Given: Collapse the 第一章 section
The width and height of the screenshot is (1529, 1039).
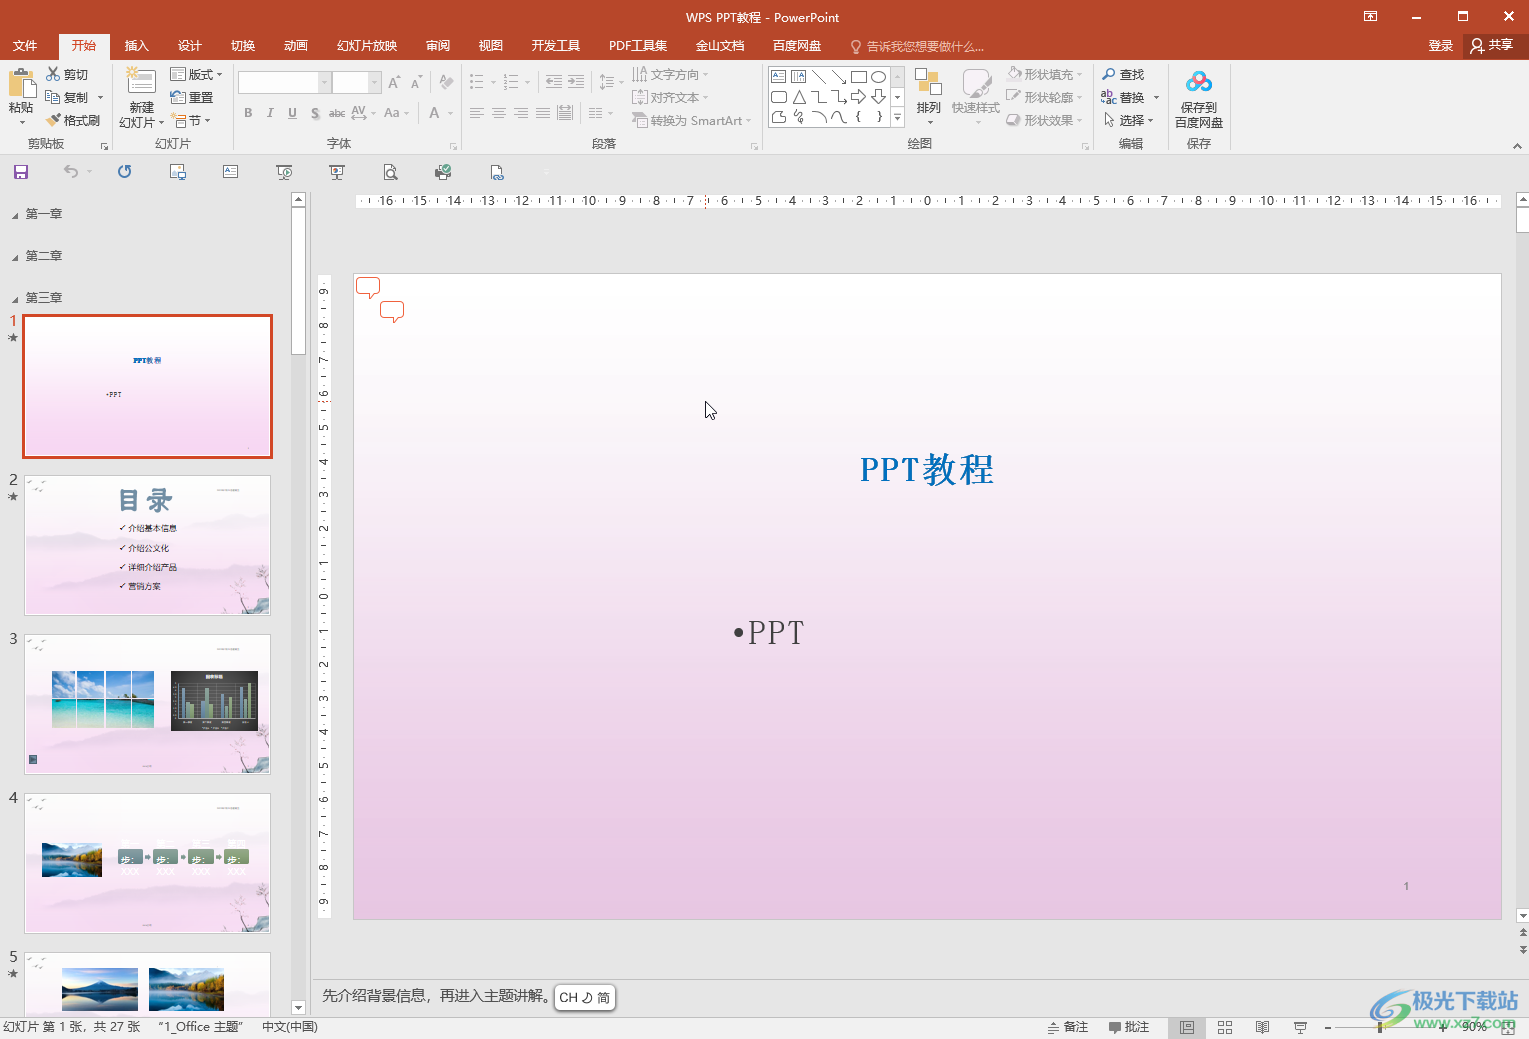Looking at the screenshot, I should pyautogui.click(x=15, y=215).
